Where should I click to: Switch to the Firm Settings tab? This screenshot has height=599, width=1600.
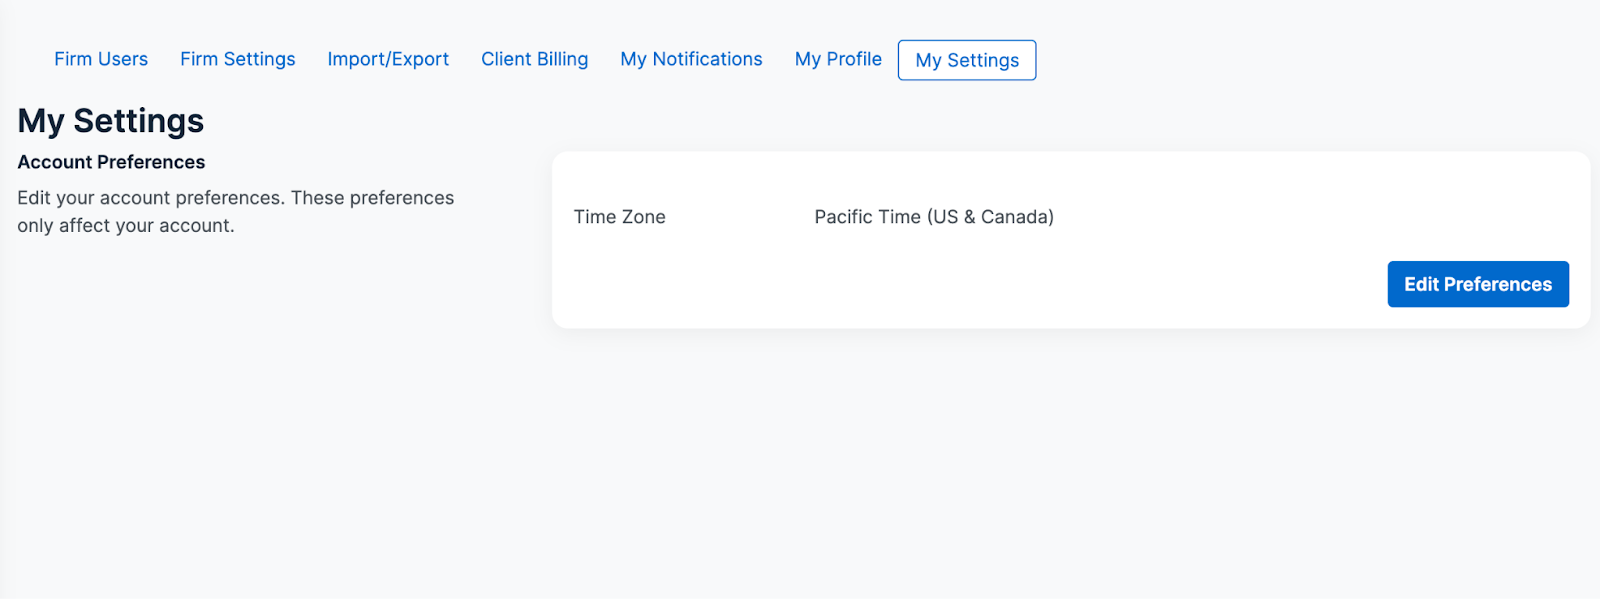tap(238, 59)
